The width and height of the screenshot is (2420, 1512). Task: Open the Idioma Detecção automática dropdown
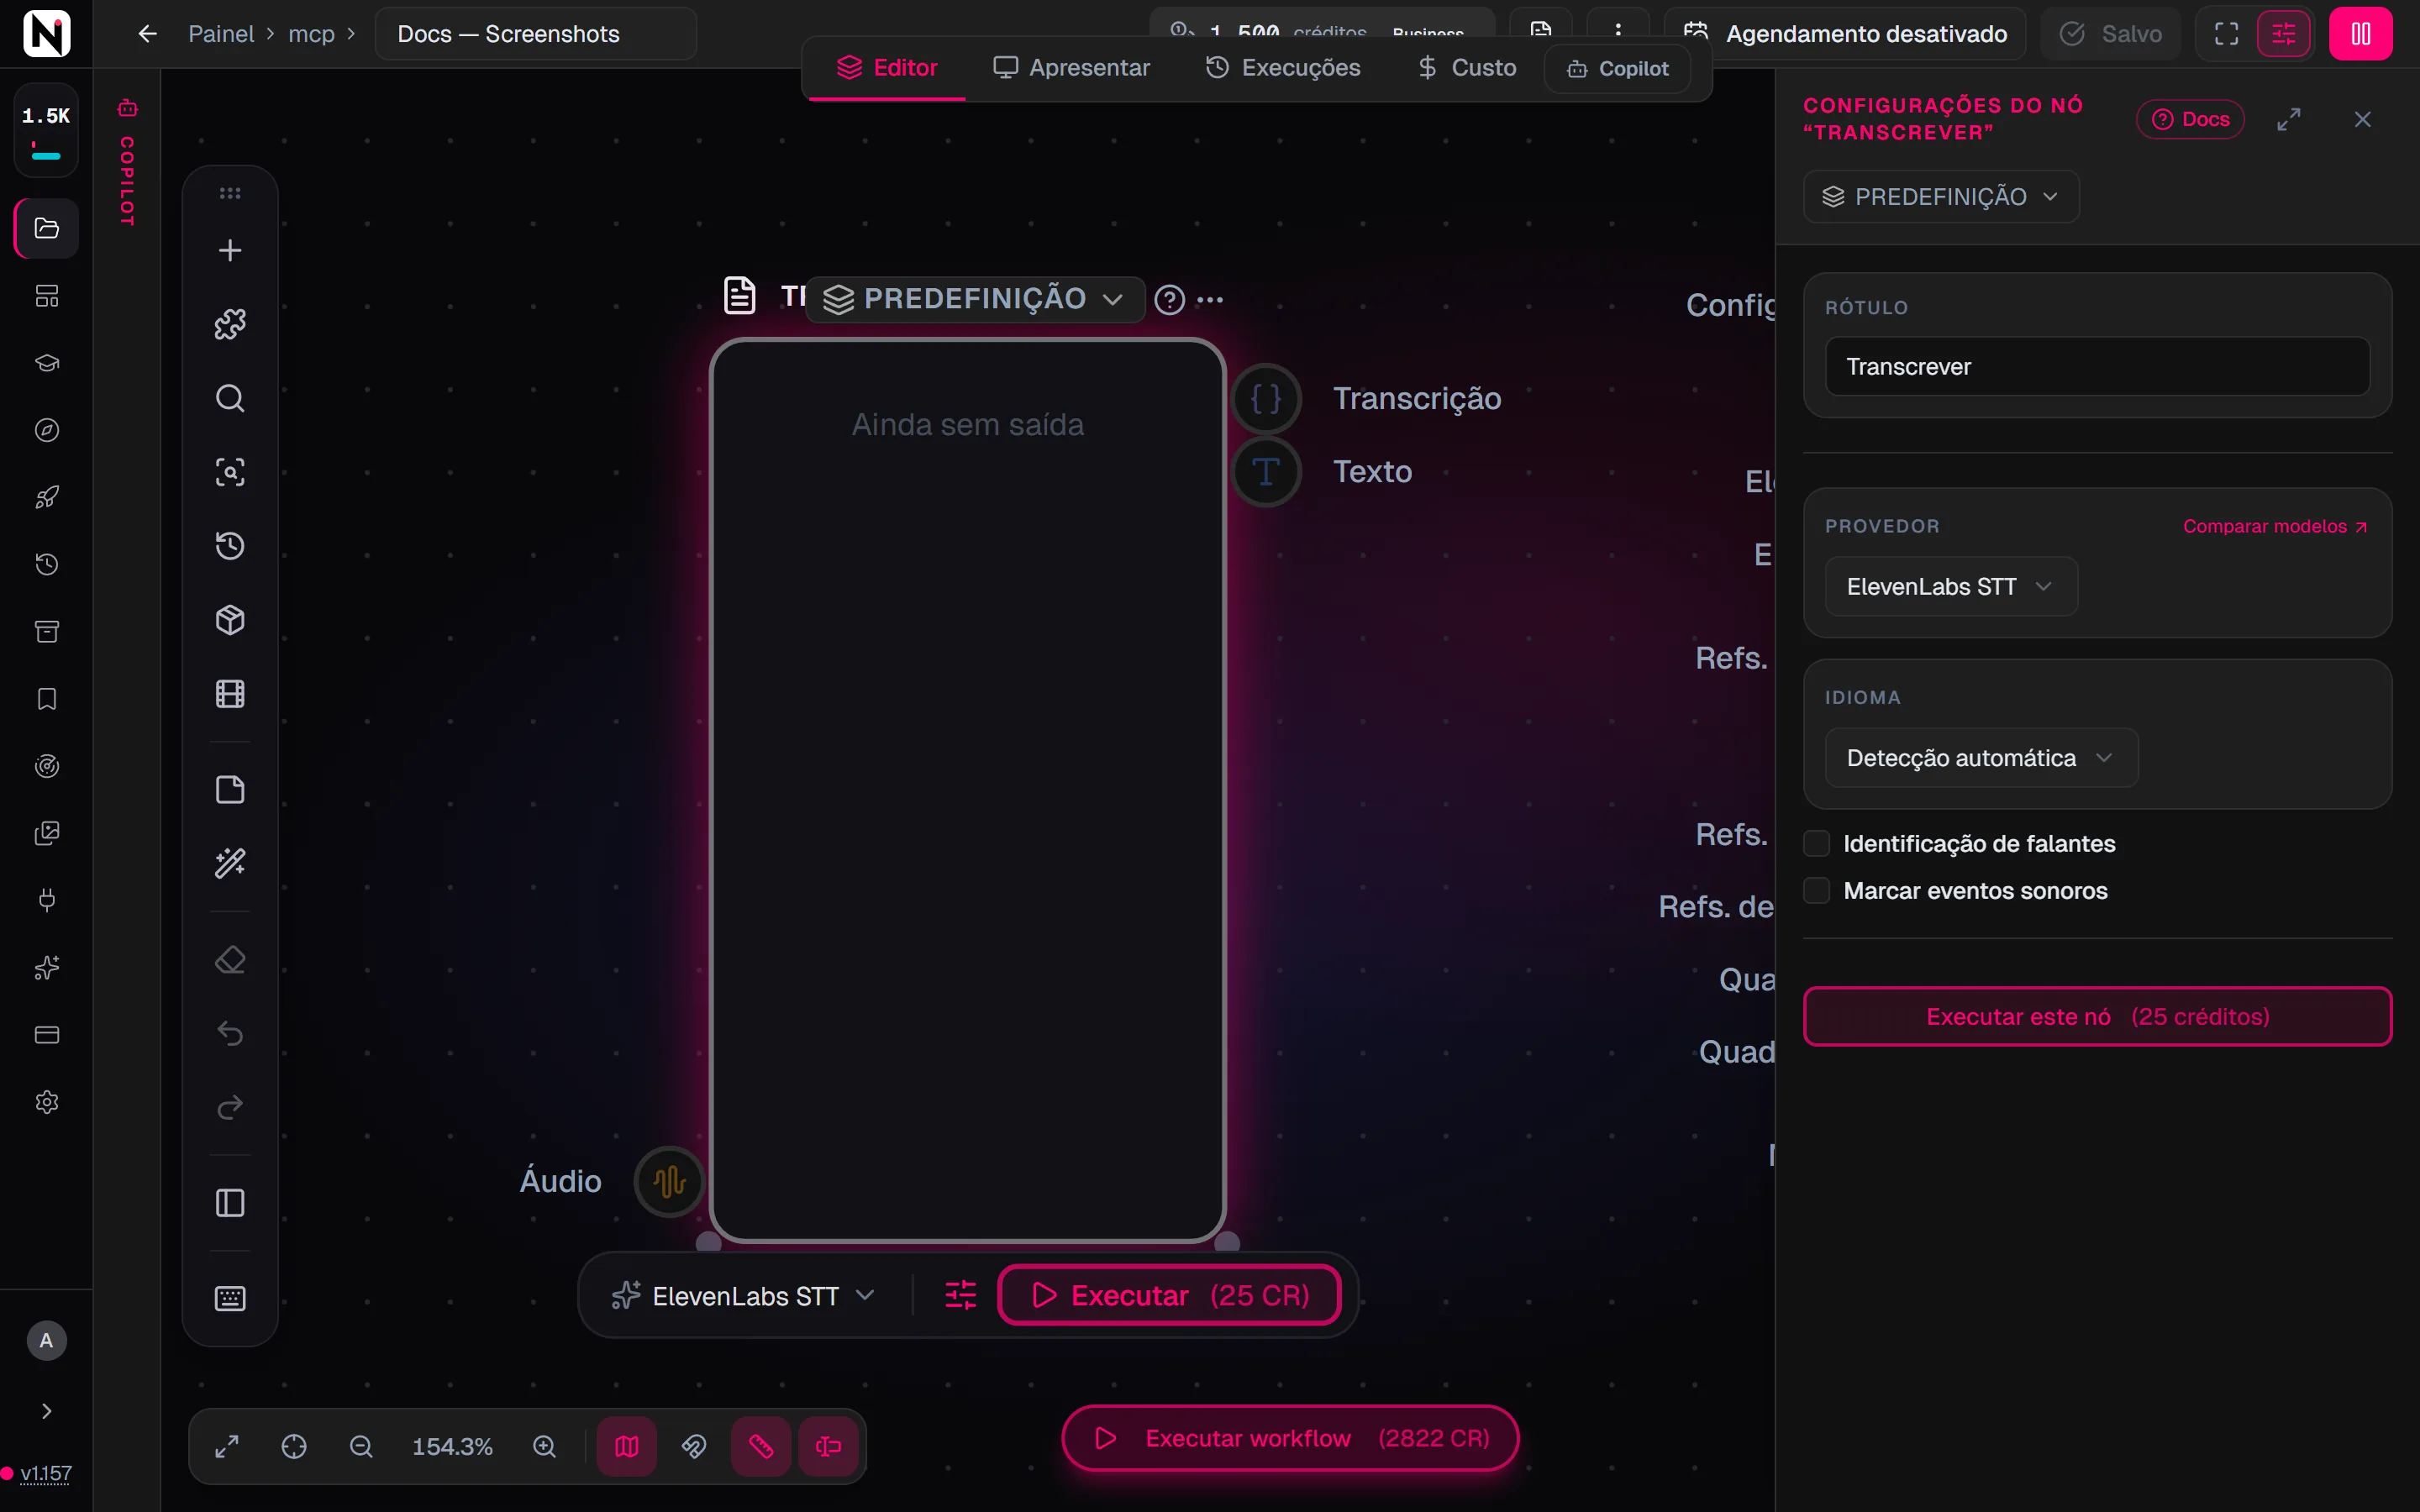coord(1980,758)
